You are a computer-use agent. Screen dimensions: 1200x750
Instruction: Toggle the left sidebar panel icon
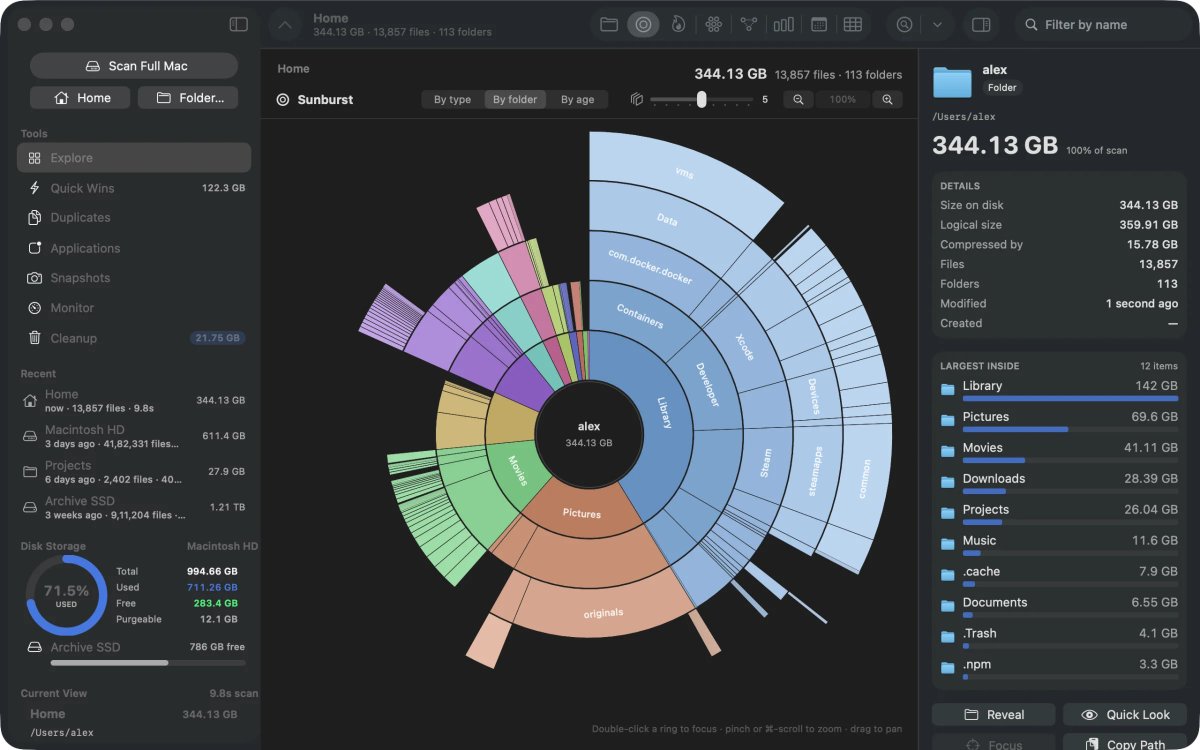pos(238,24)
